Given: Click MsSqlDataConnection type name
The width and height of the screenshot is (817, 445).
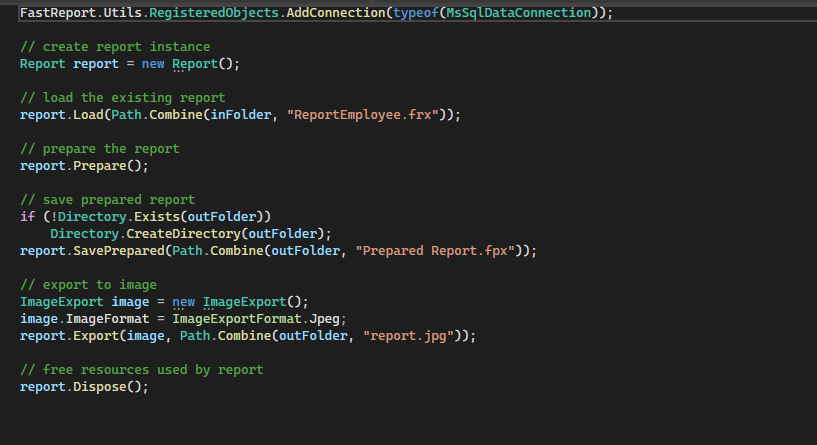Looking at the screenshot, I should [519, 13].
